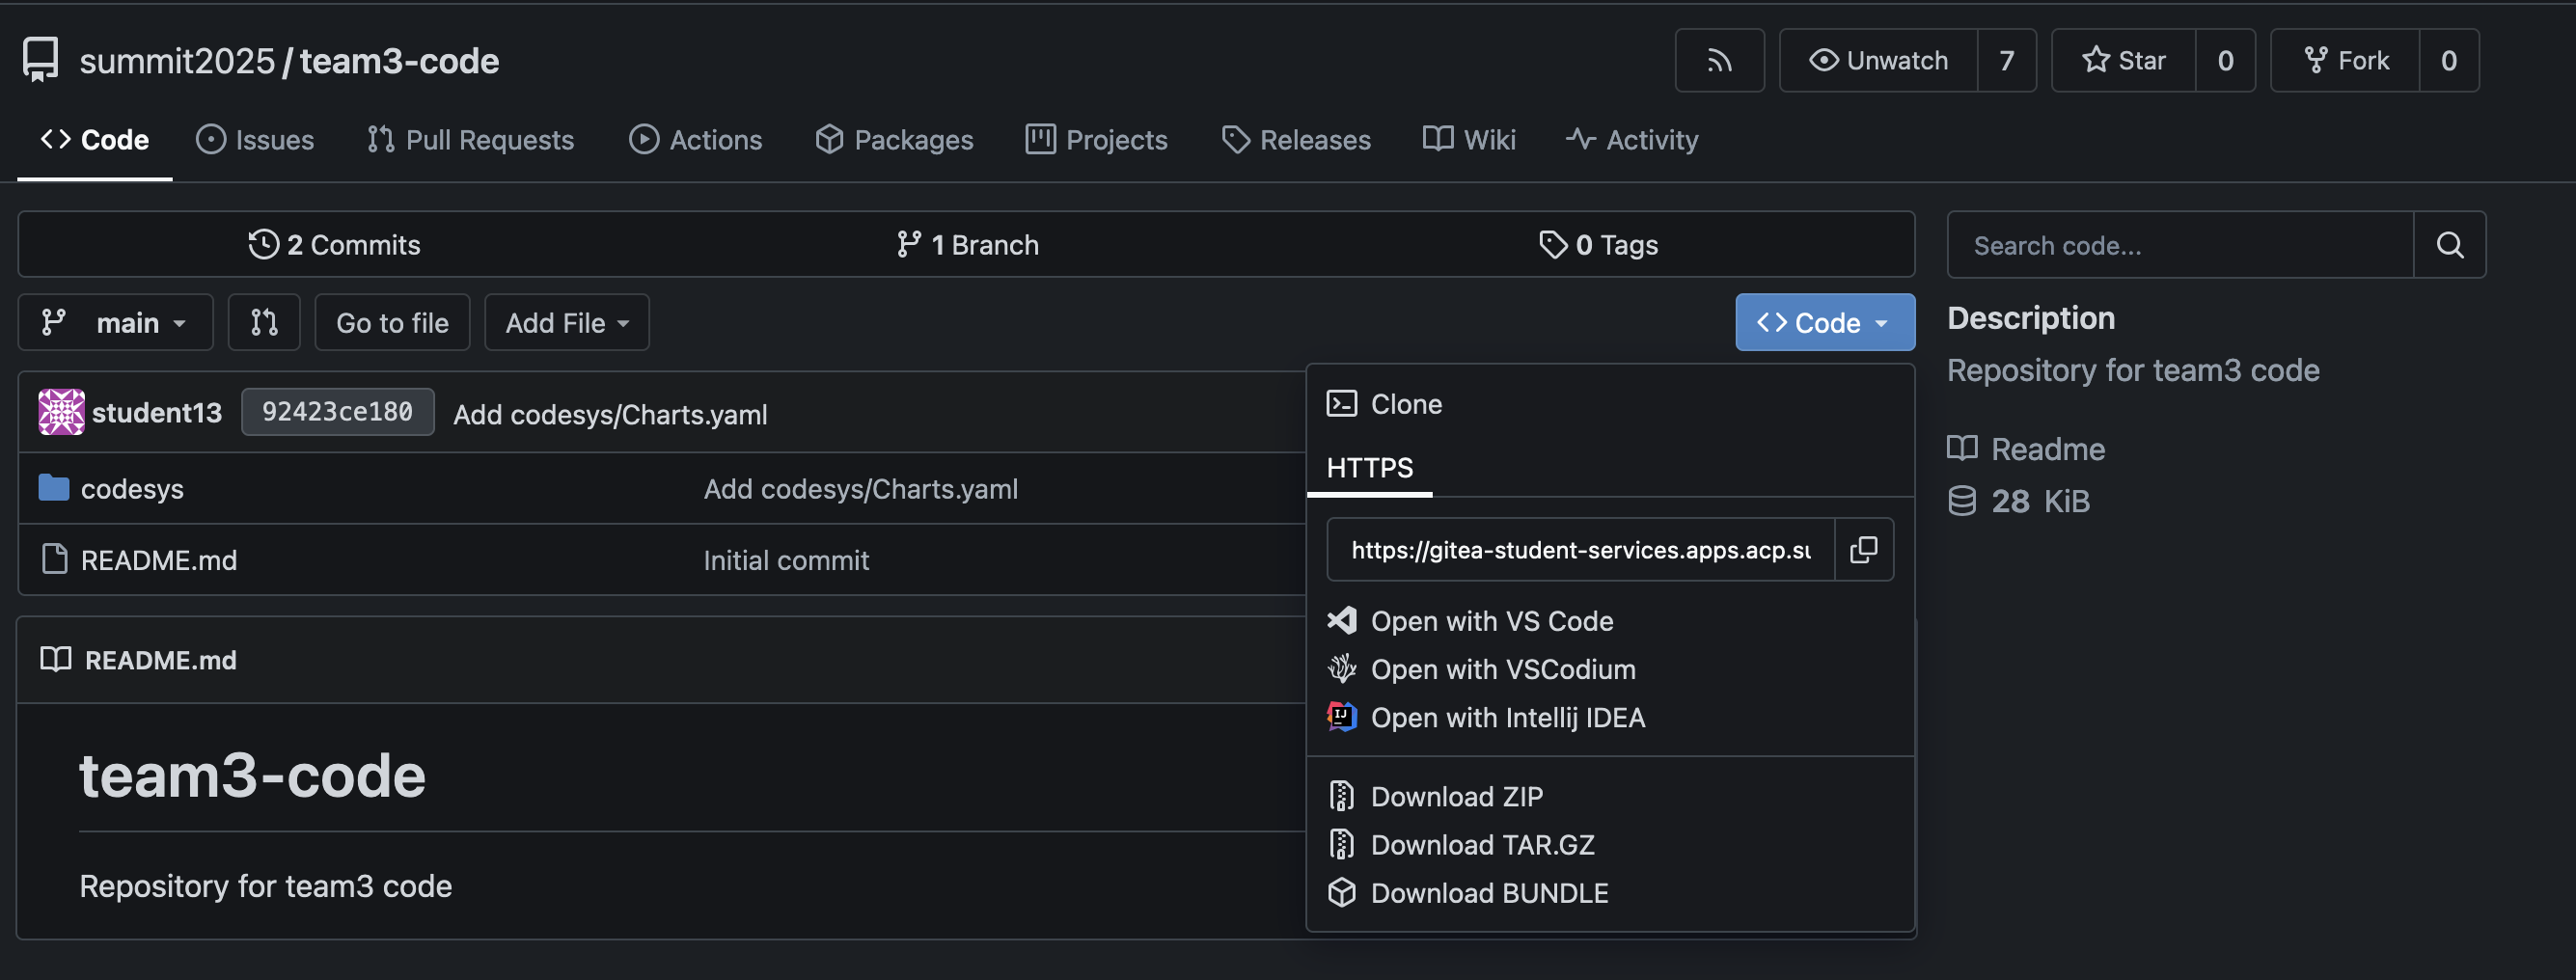
Task: Open the Packages tab
Action: click(x=894, y=140)
